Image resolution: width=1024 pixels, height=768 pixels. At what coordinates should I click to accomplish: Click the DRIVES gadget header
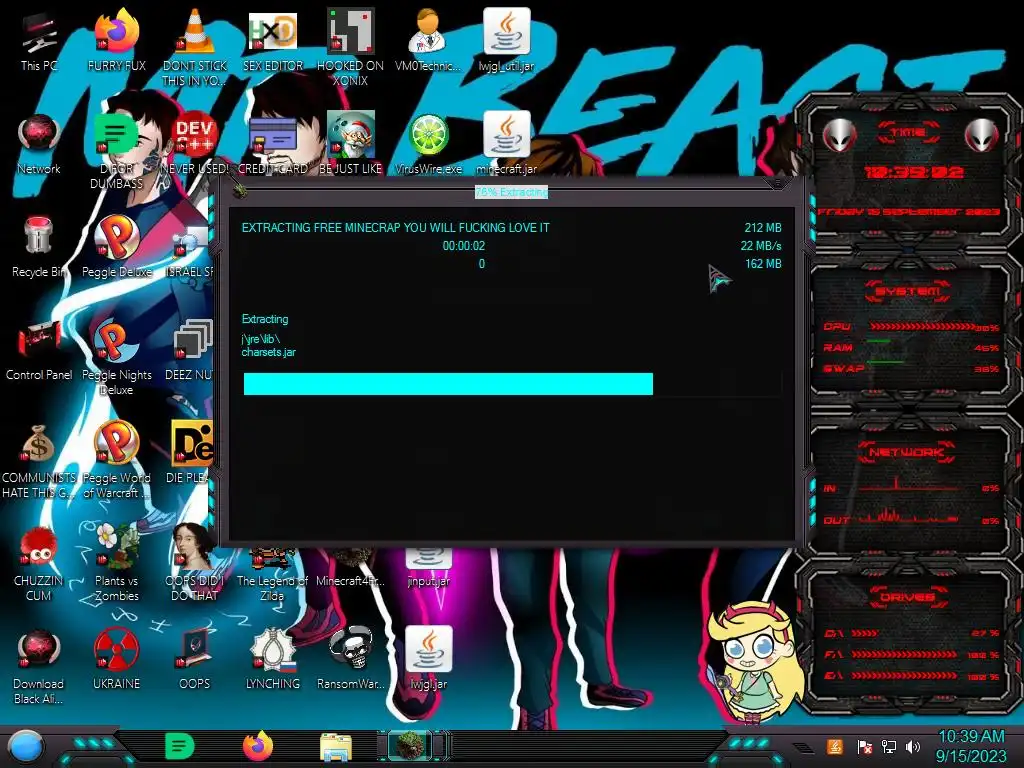(x=906, y=597)
